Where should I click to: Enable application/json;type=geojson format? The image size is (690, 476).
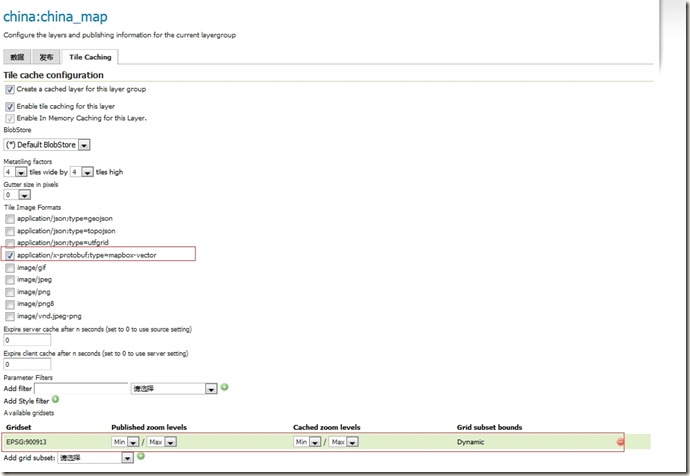tap(10, 219)
